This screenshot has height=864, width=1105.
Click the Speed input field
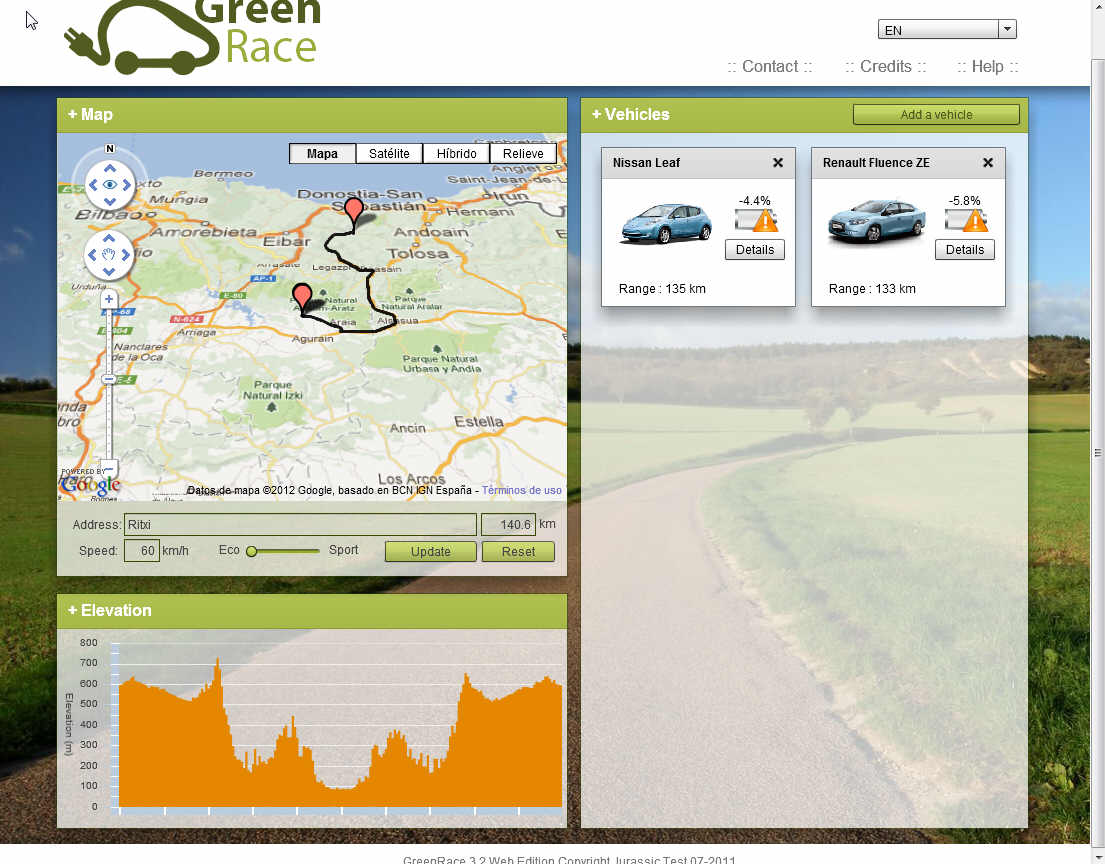tap(142, 550)
